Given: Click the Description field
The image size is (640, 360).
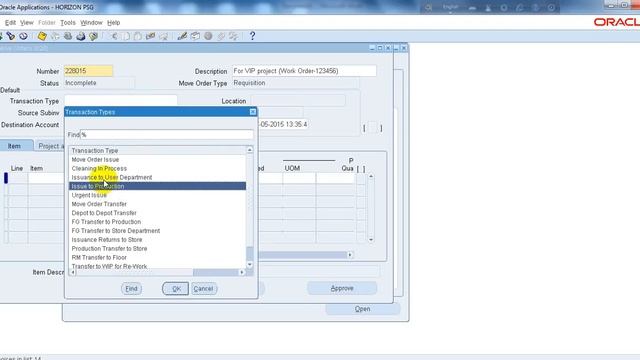Looking at the screenshot, I should 304,71.
